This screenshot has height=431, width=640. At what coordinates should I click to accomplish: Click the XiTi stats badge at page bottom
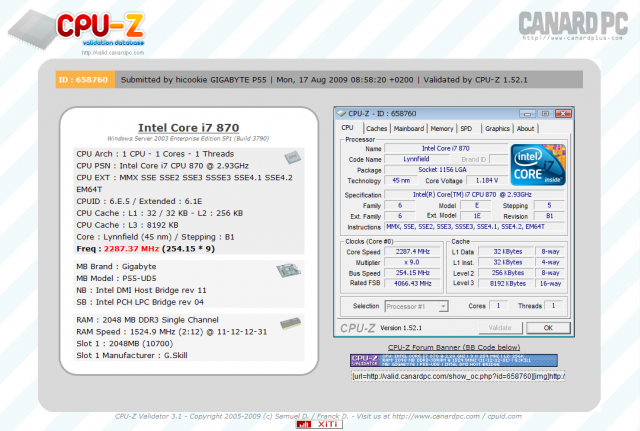click(319, 424)
